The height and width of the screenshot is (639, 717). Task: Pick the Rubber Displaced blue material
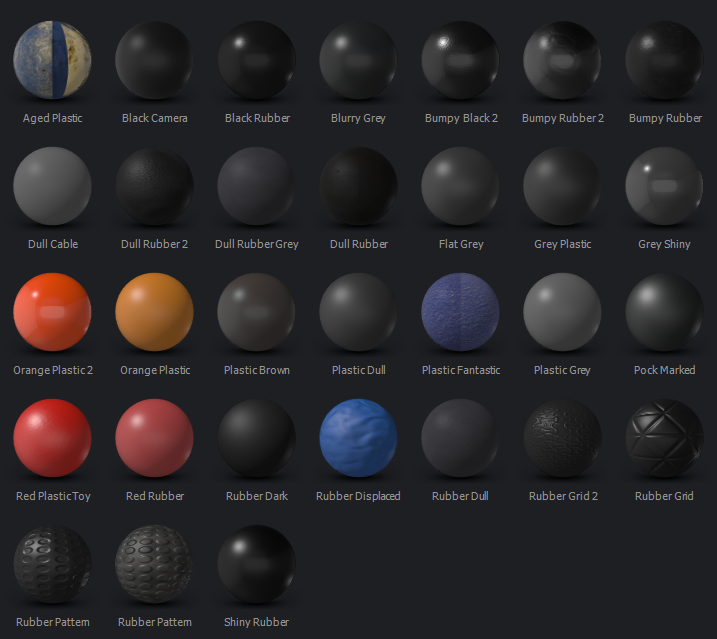(358, 438)
